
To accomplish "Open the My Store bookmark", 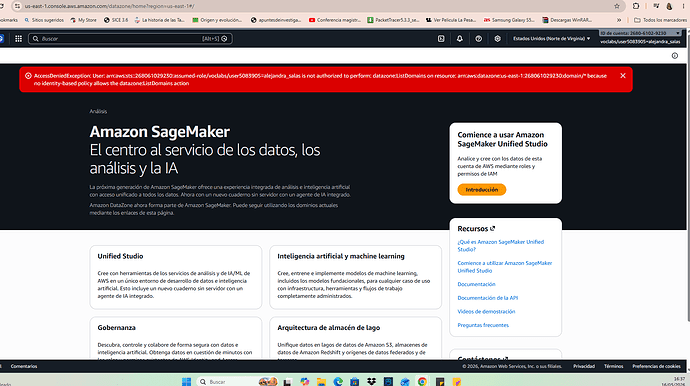I will [x=83, y=20].
